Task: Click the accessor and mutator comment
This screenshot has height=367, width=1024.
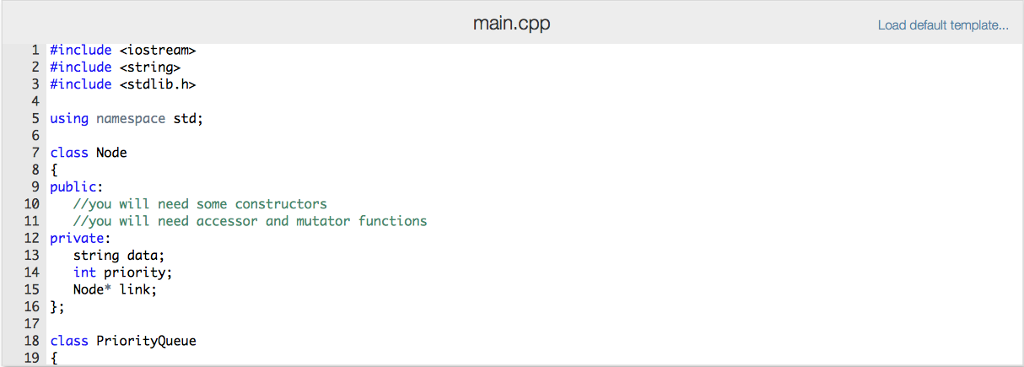Action: [x=250, y=221]
